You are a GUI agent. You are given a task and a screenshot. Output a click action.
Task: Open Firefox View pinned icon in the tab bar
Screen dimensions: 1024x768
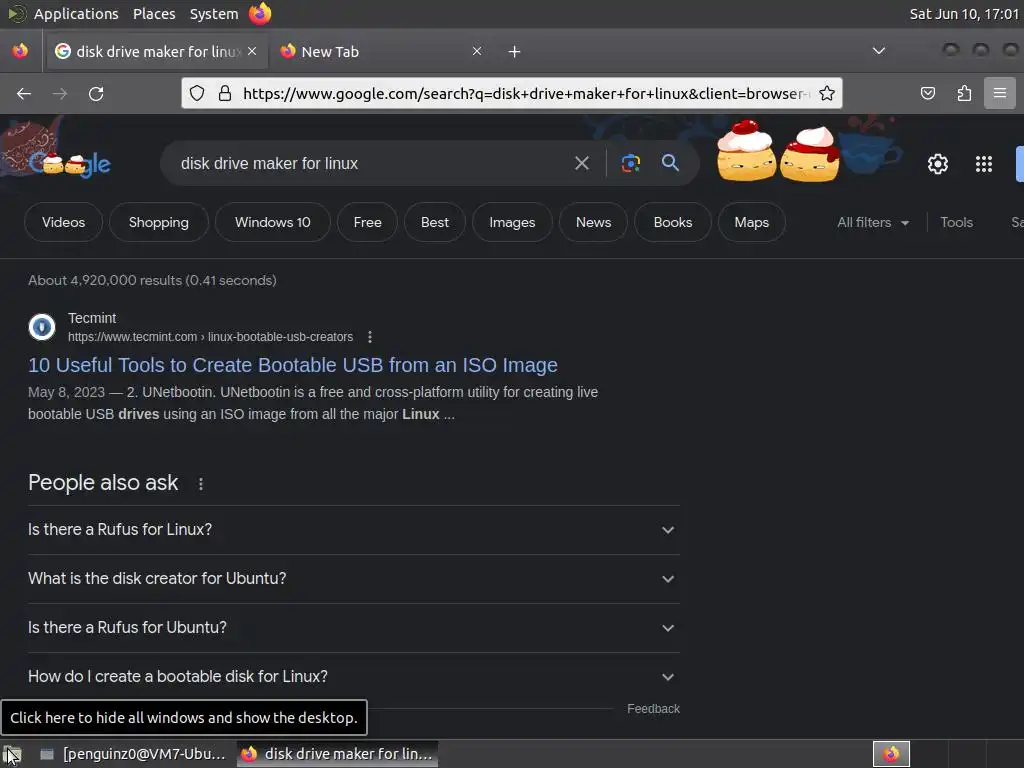[20, 51]
